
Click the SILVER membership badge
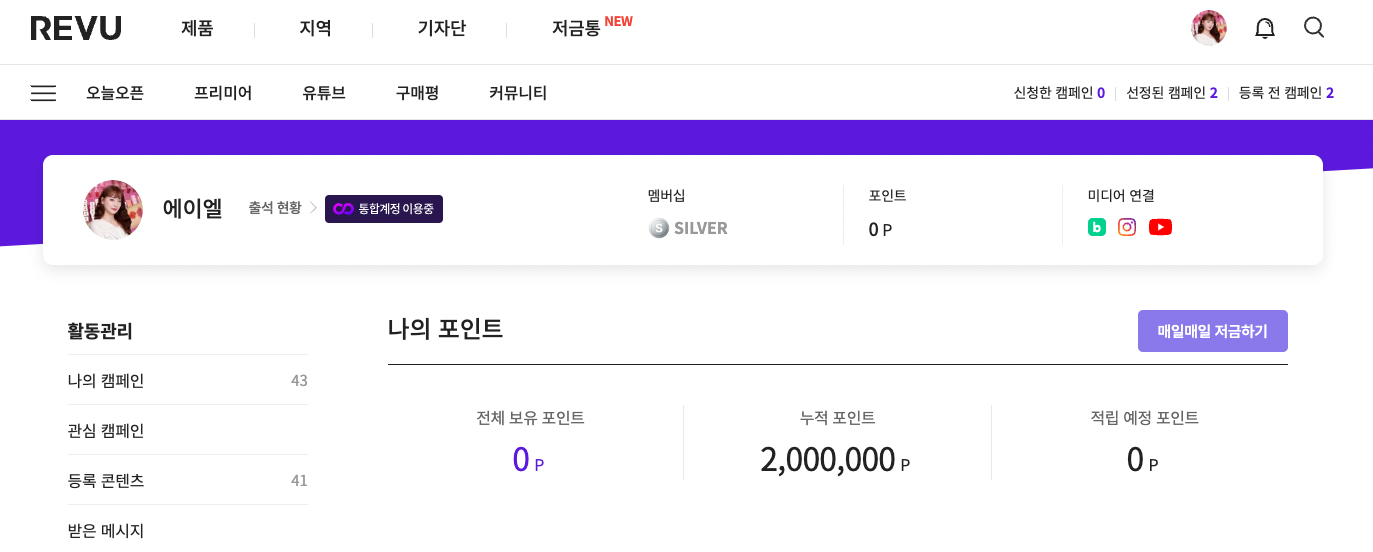coord(688,228)
